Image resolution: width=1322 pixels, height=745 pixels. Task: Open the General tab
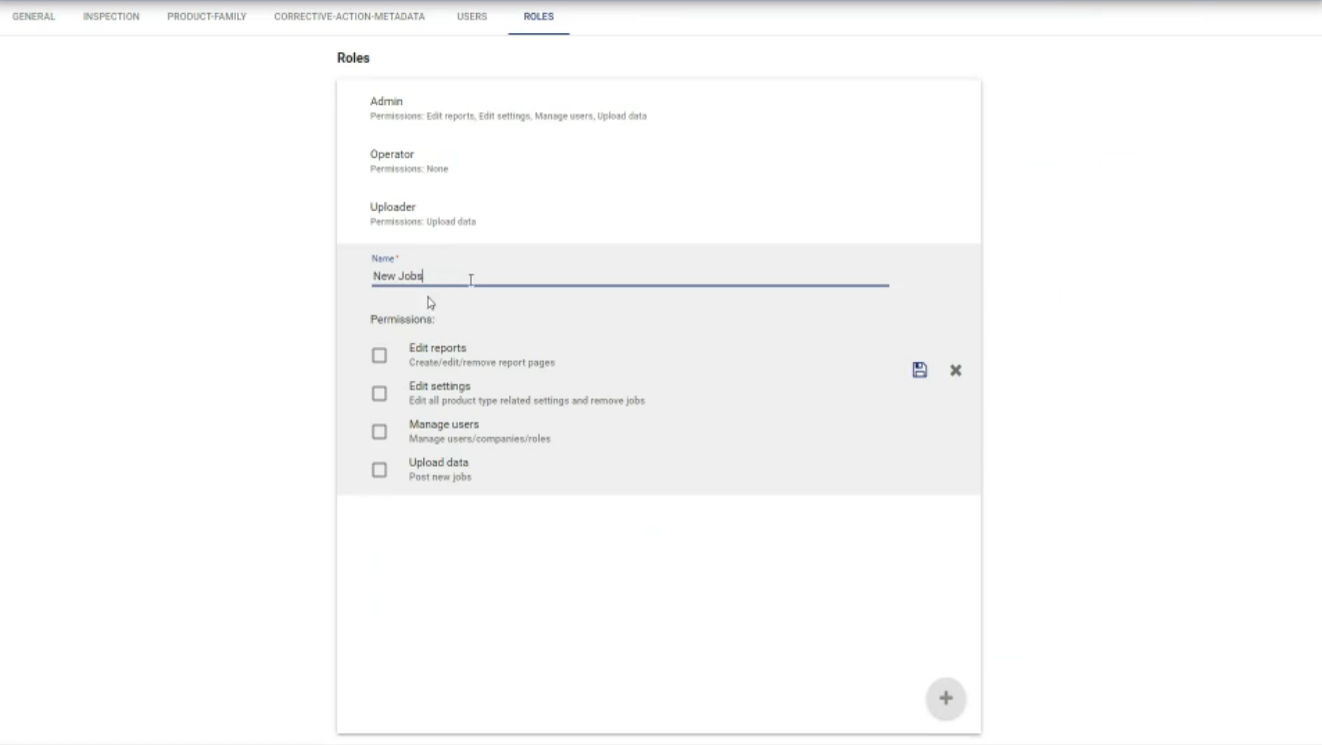tap(34, 17)
